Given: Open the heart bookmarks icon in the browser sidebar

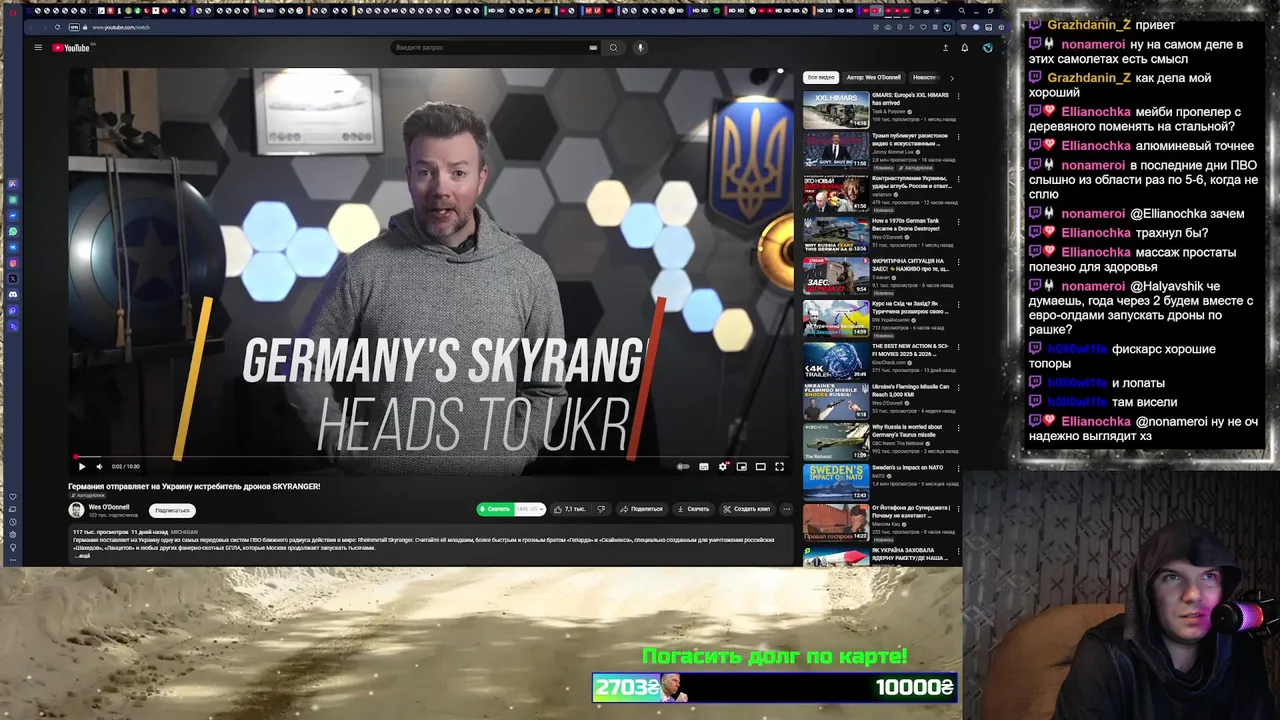Looking at the screenshot, I should (x=13, y=497).
